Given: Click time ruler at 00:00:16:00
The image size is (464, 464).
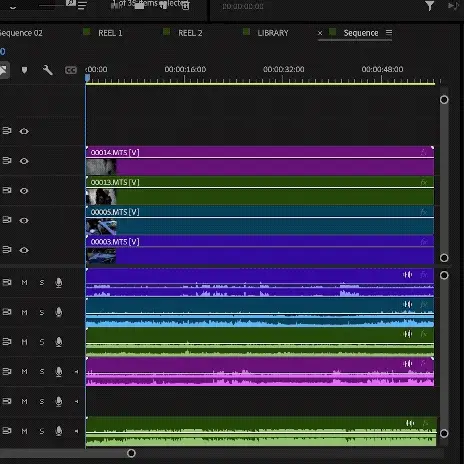Looking at the screenshot, I should point(185,69).
